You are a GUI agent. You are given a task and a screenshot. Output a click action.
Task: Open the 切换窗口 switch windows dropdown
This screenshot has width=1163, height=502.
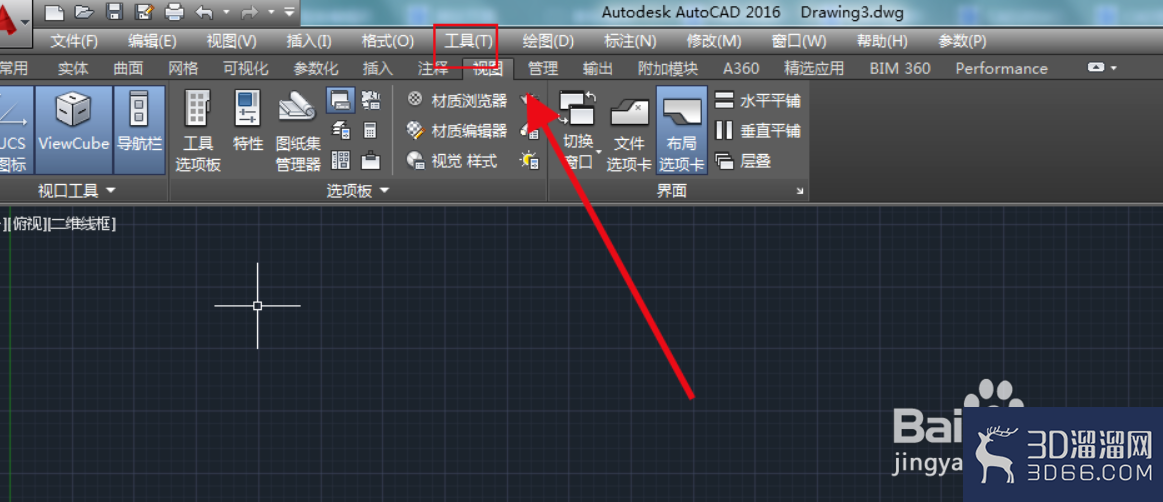click(578, 131)
